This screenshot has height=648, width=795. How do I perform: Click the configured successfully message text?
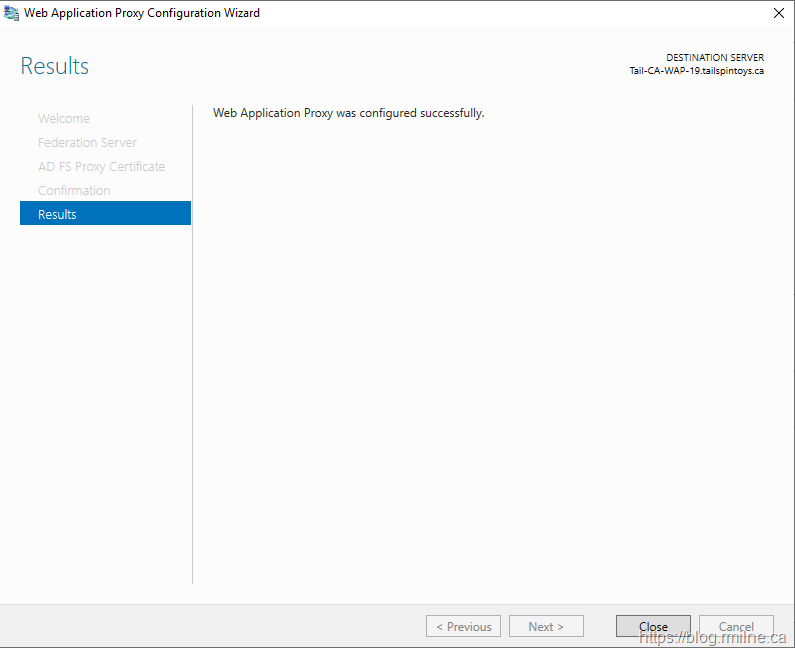348,113
